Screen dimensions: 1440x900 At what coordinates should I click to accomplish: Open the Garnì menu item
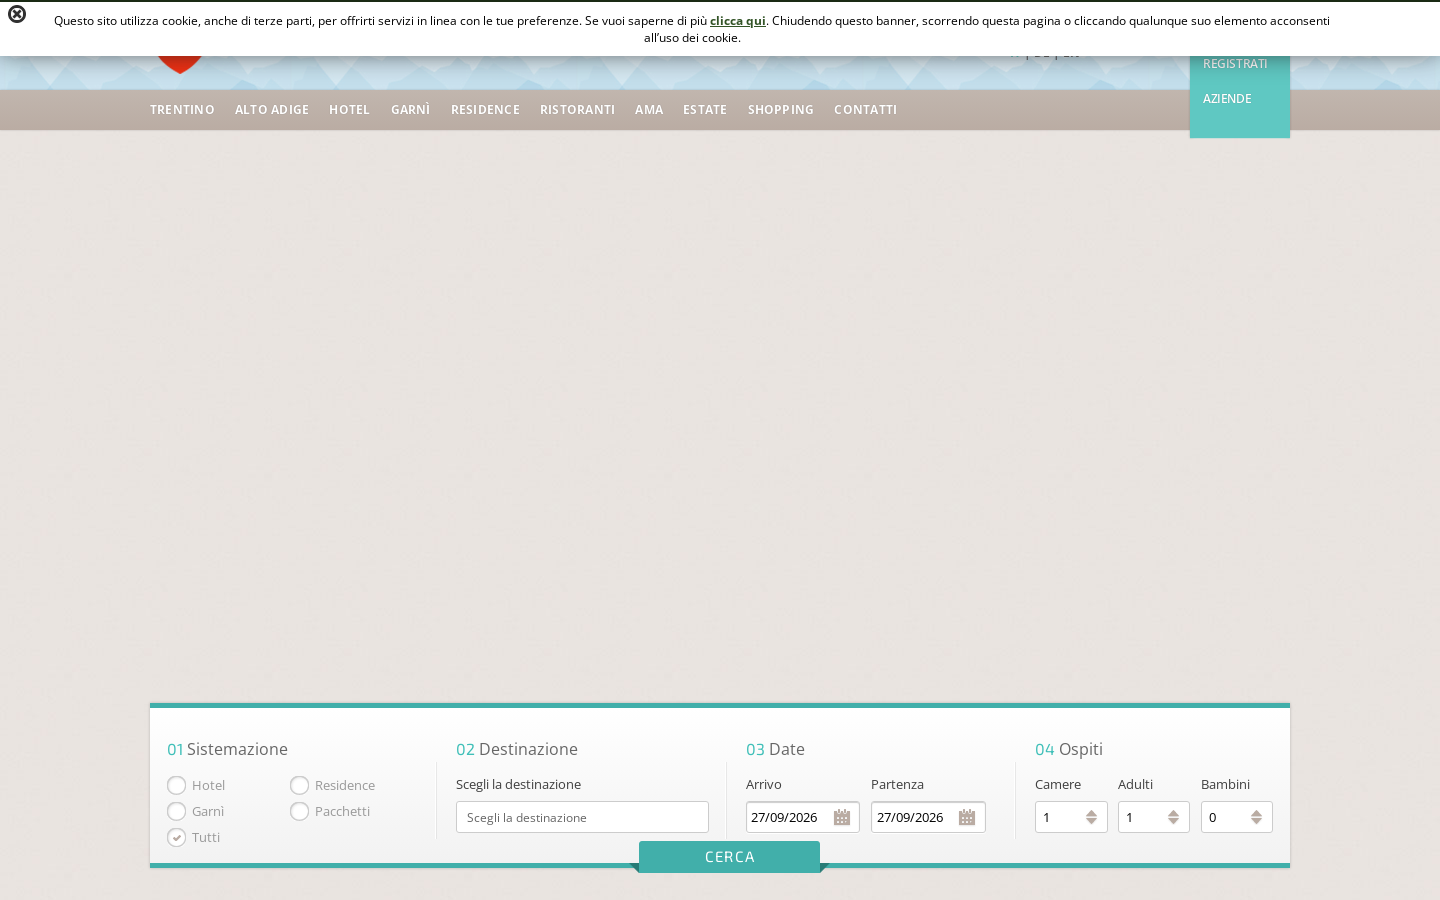[x=411, y=110]
